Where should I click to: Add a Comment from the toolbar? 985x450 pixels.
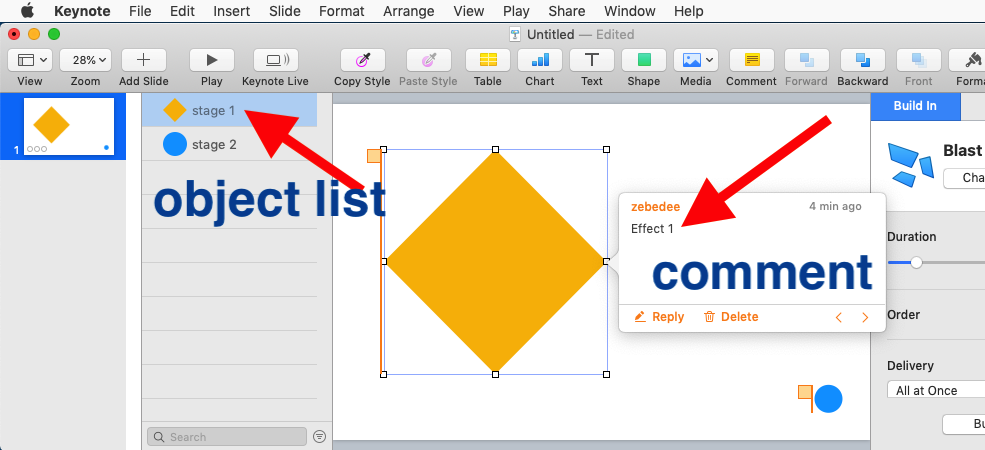click(751, 60)
